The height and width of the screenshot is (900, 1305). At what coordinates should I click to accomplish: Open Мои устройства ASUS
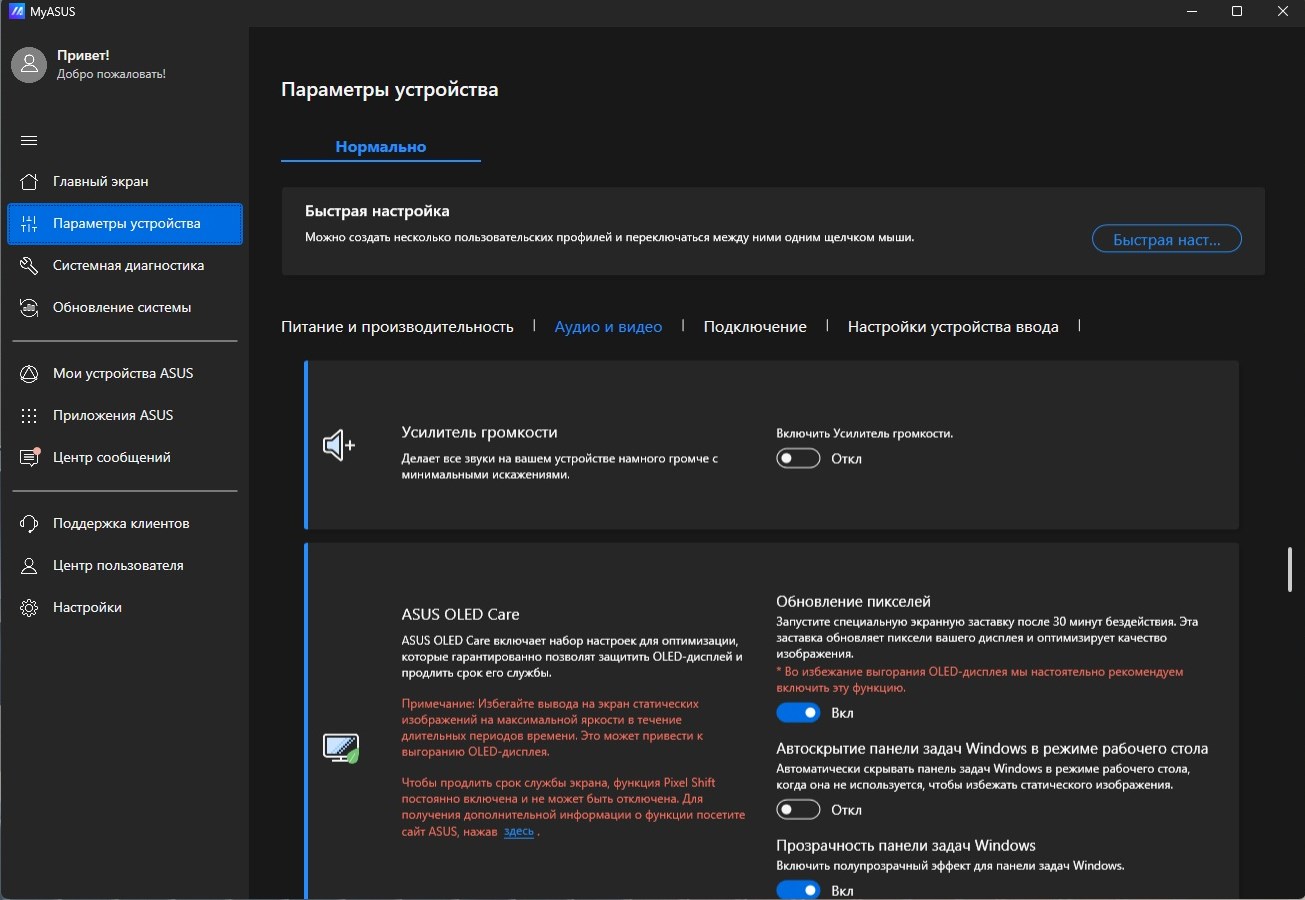coord(125,373)
